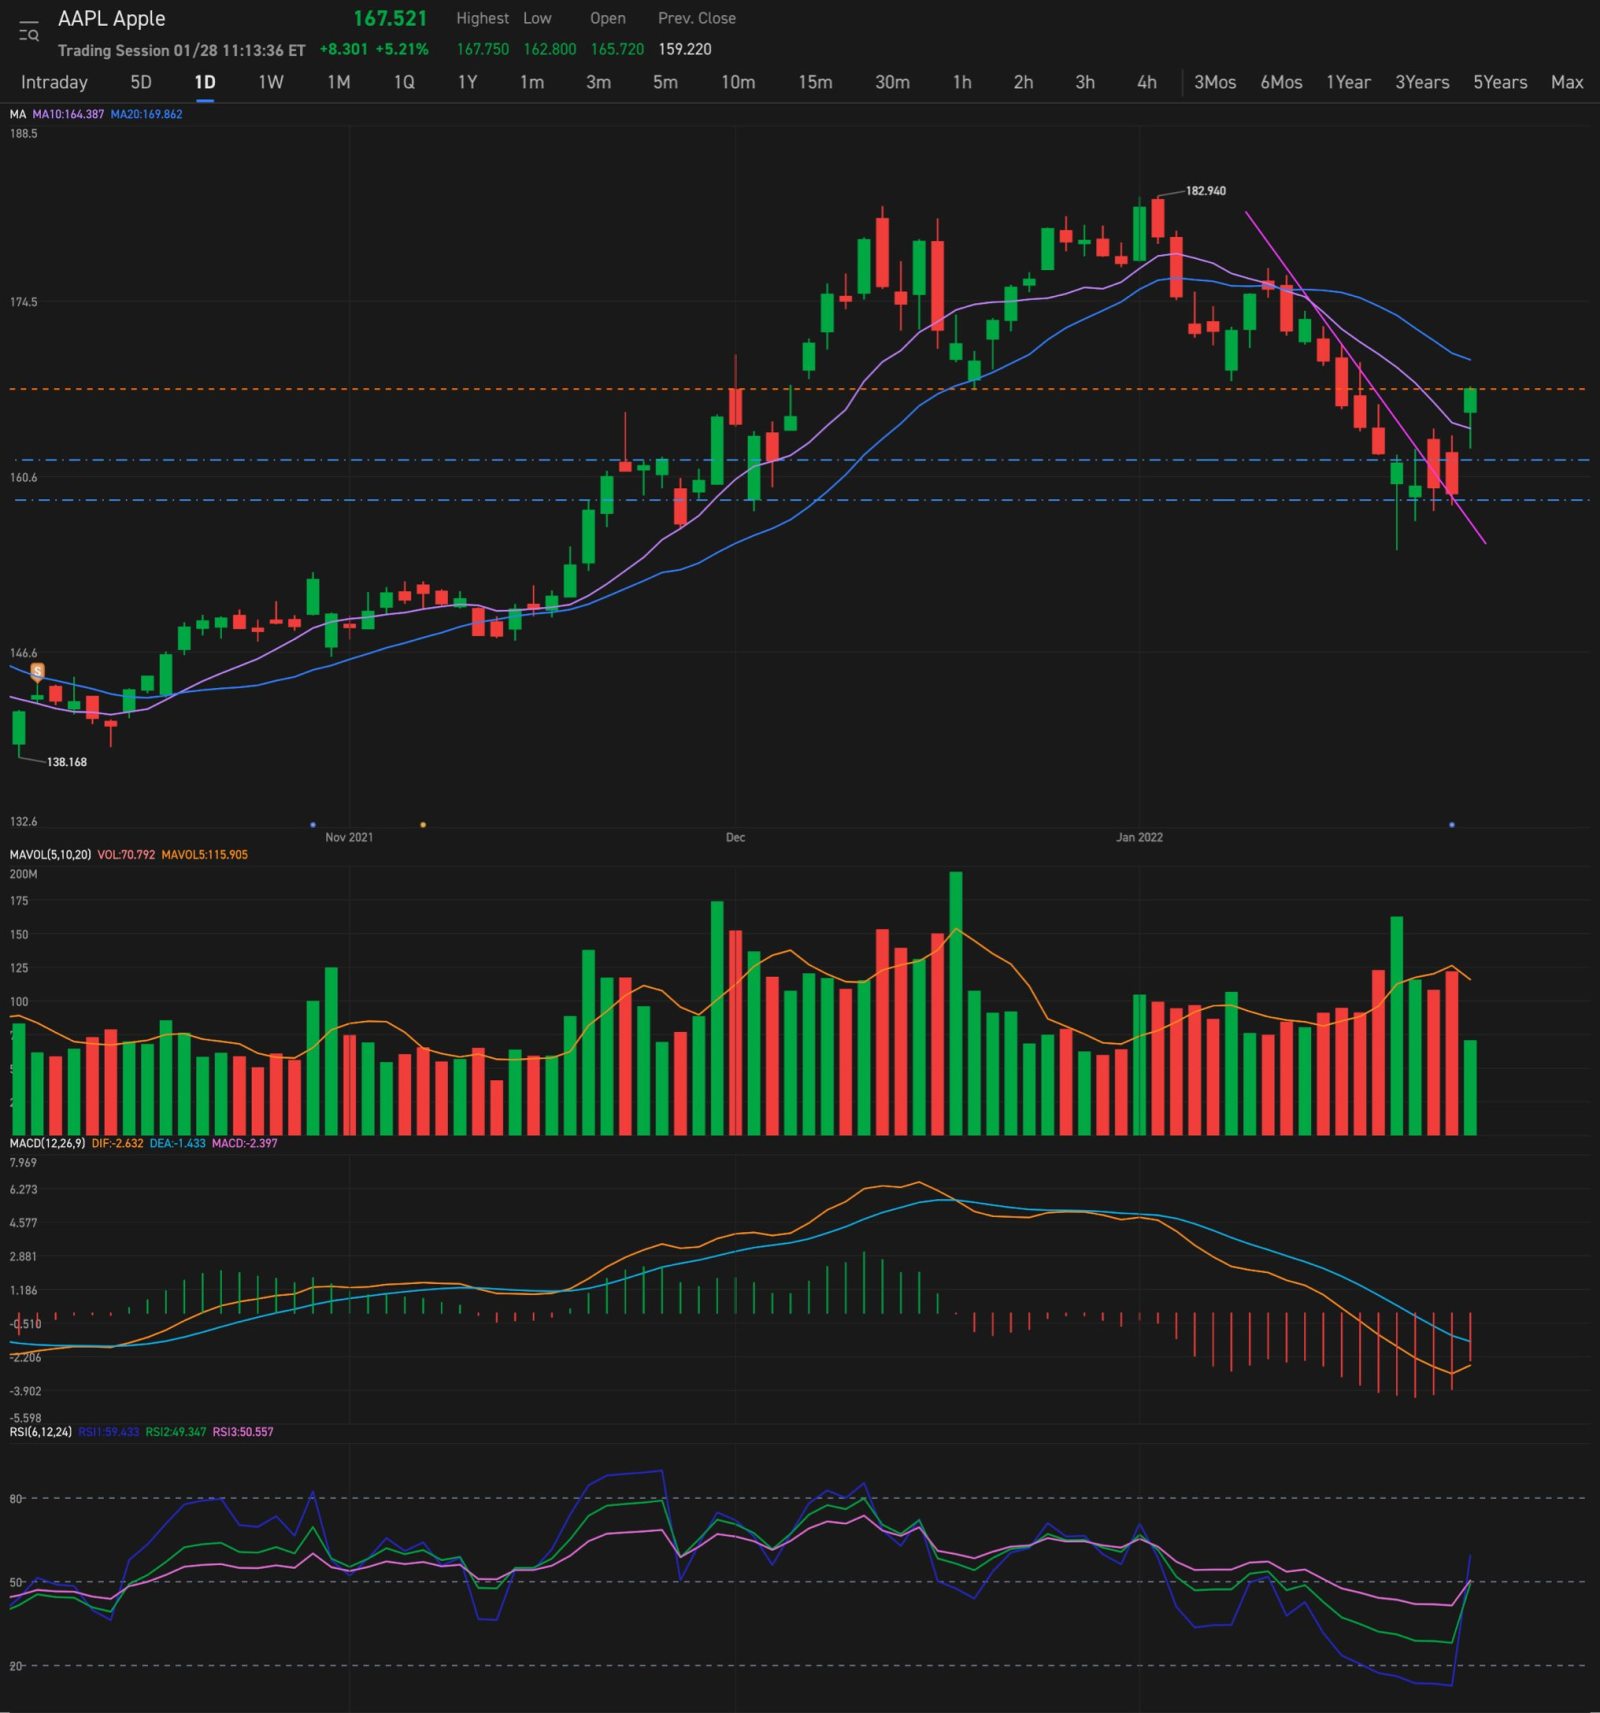This screenshot has width=1600, height=1713.
Task: Click the MAVOL(5,10,20) indicator label
Action: 50,855
